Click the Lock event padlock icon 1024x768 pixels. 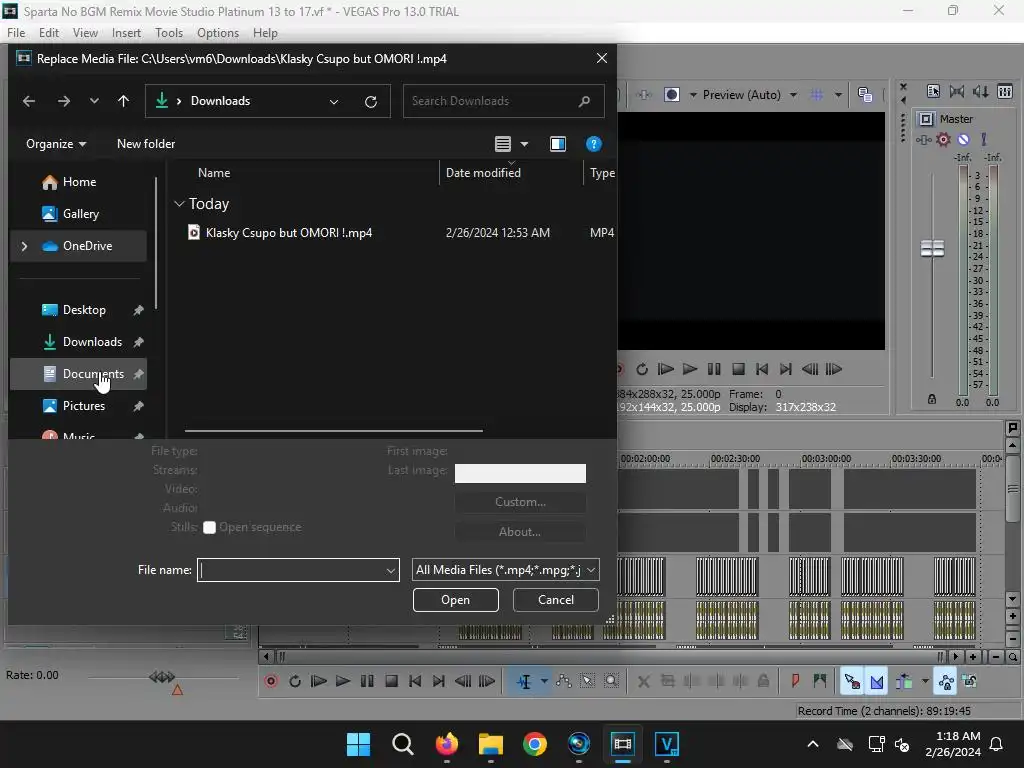(763, 681)
